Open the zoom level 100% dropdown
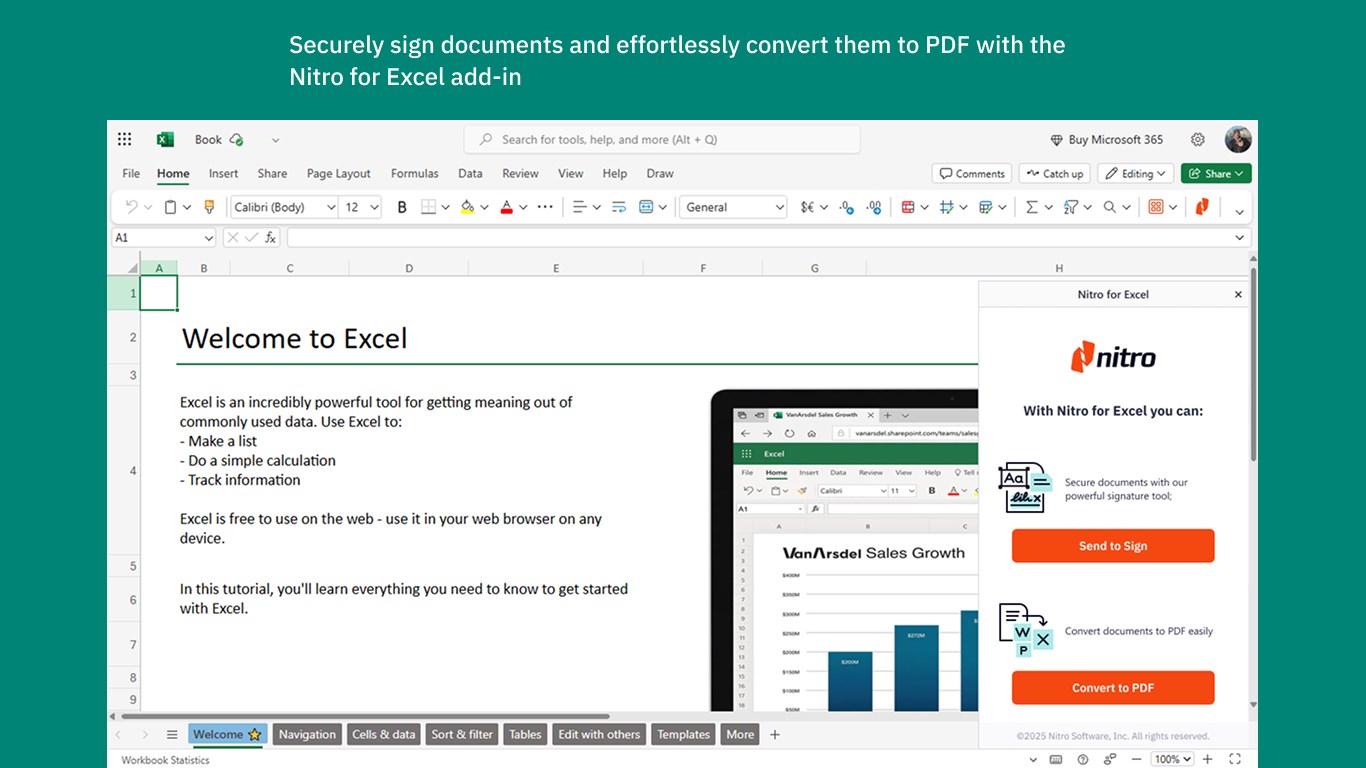This screenshot has width=1366, height=768. point(1172,760)
